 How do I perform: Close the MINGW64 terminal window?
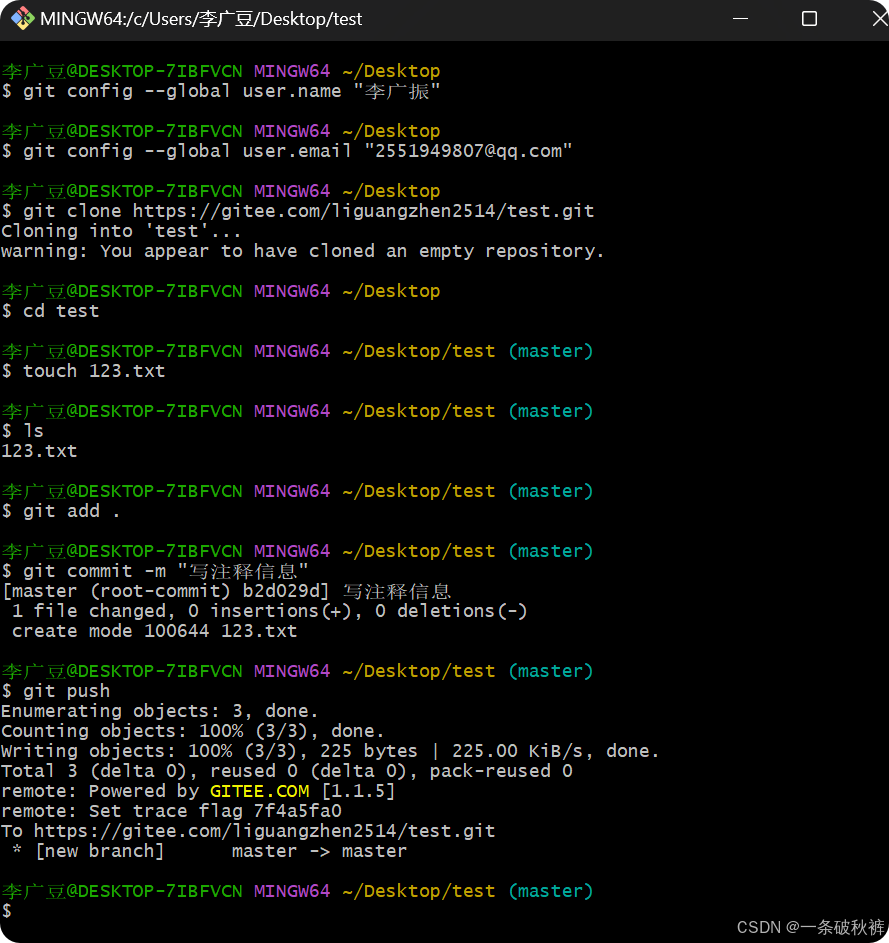tap(879, 19)
